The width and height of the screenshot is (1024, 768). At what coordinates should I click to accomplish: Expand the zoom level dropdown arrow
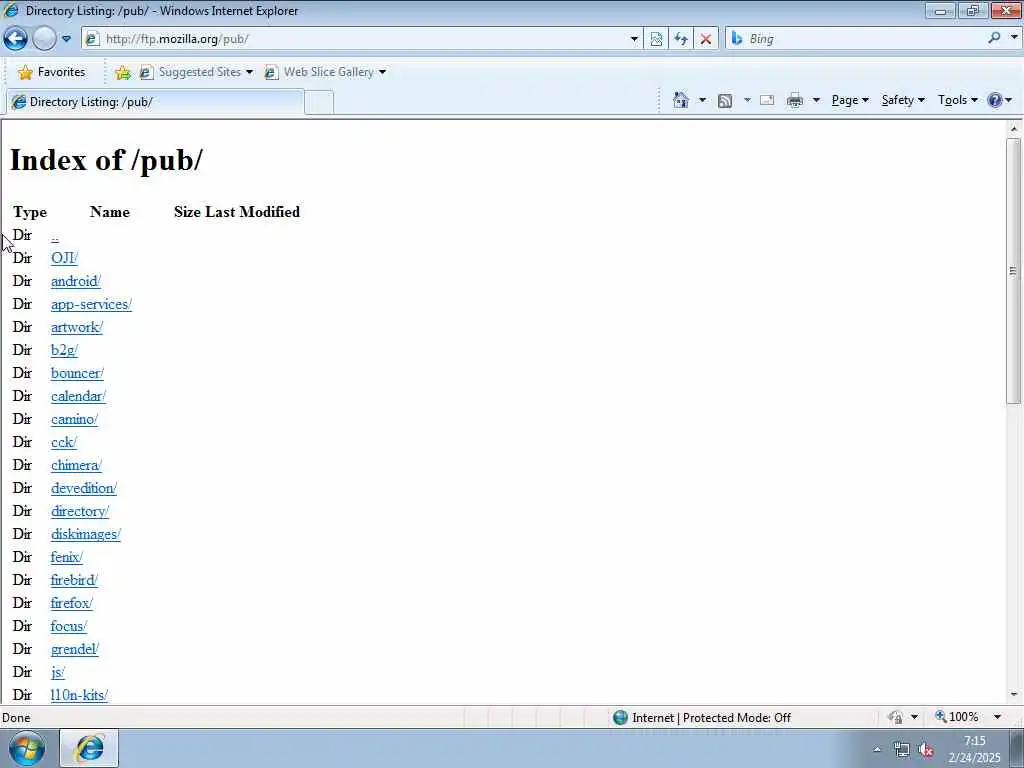(x=997, y=717)
